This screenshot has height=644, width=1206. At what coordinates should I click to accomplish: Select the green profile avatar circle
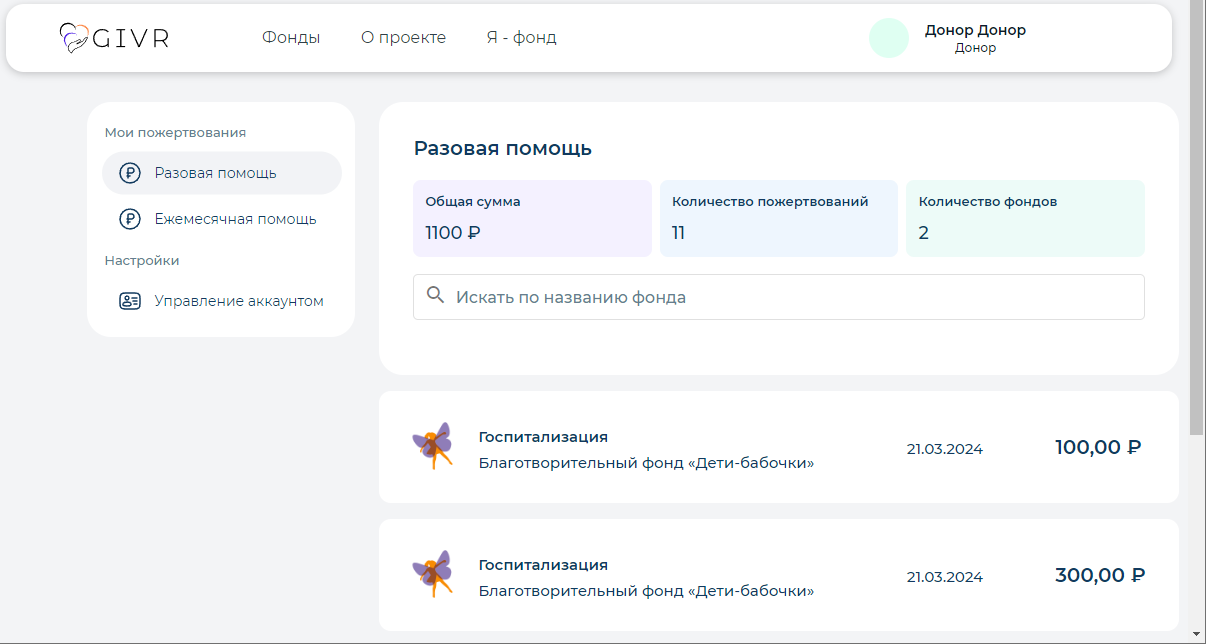[888, 38]
